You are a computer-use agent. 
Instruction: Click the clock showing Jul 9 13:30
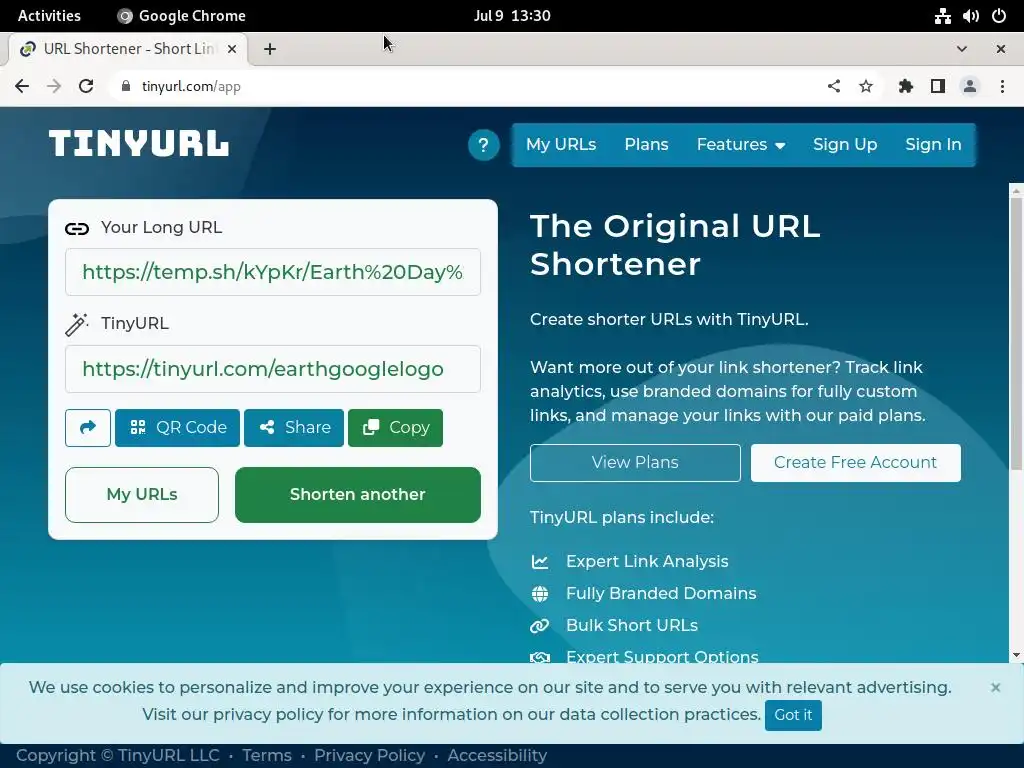[512, 16]
